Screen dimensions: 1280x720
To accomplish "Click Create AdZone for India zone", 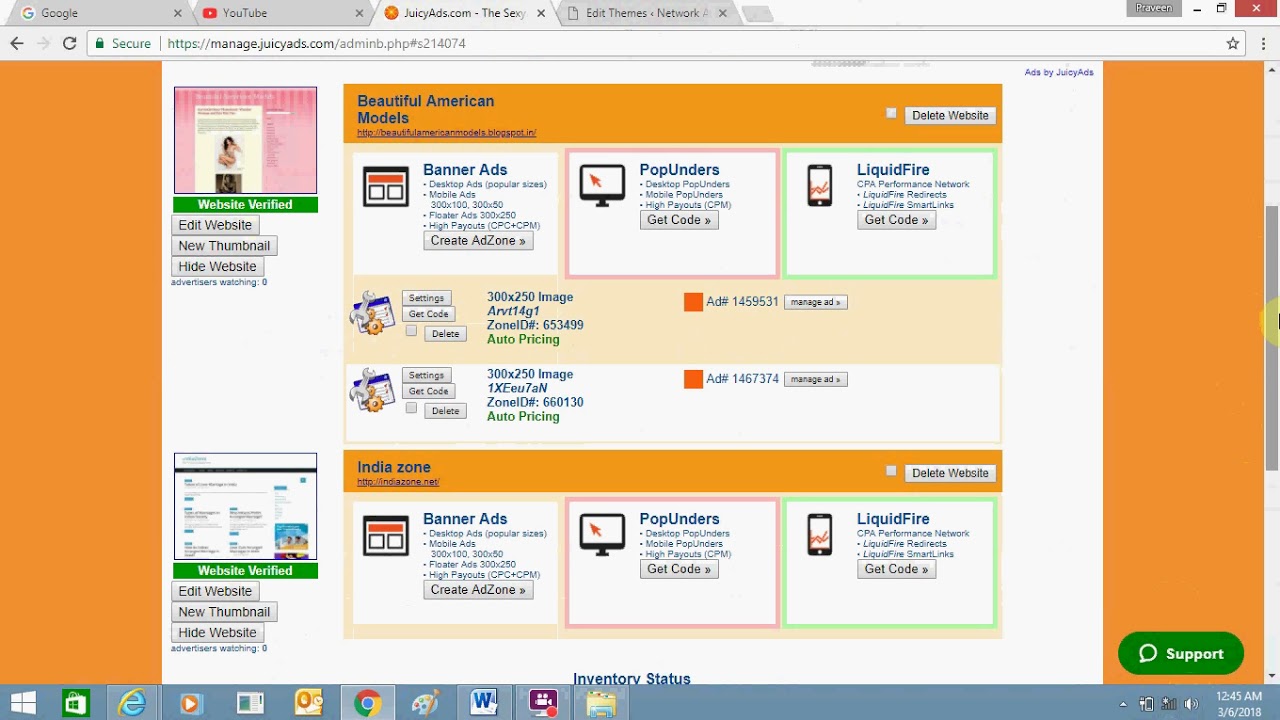I will [478, 590].
